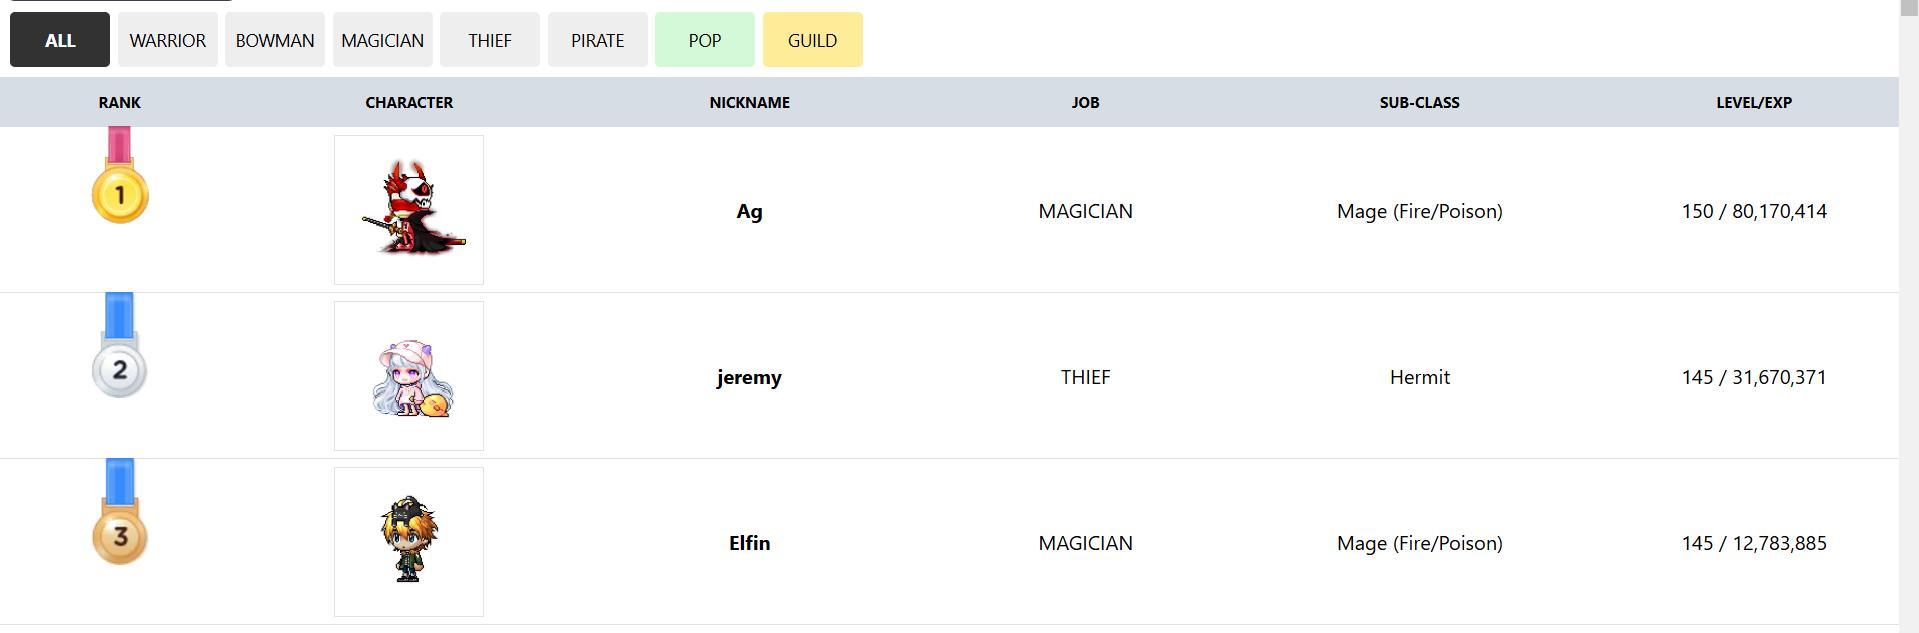Screen dimensions: 1919x633
Task: Open Elfin's character avatar image
Action: click(409, 542)
